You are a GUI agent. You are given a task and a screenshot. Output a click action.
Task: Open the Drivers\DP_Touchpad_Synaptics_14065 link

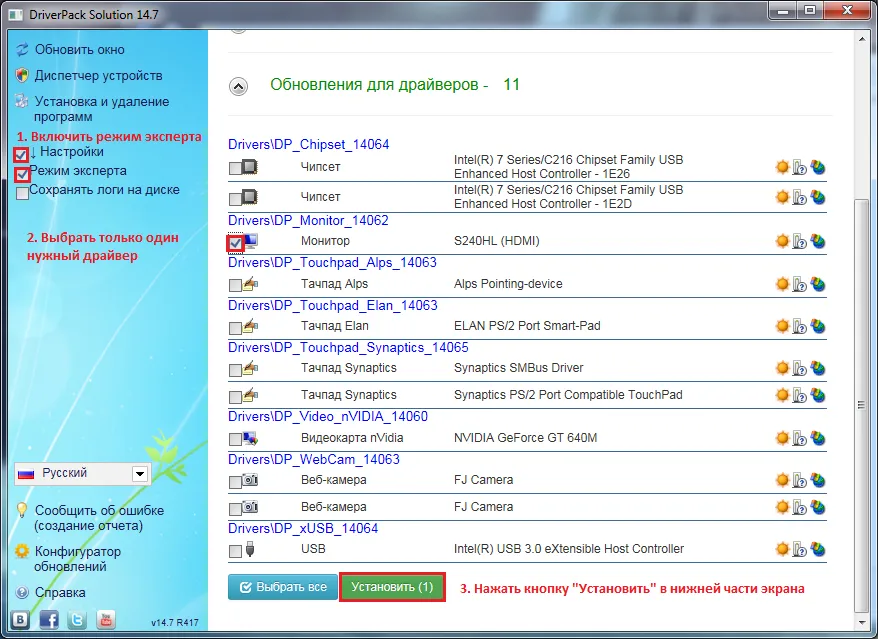[x=348, y=347]
